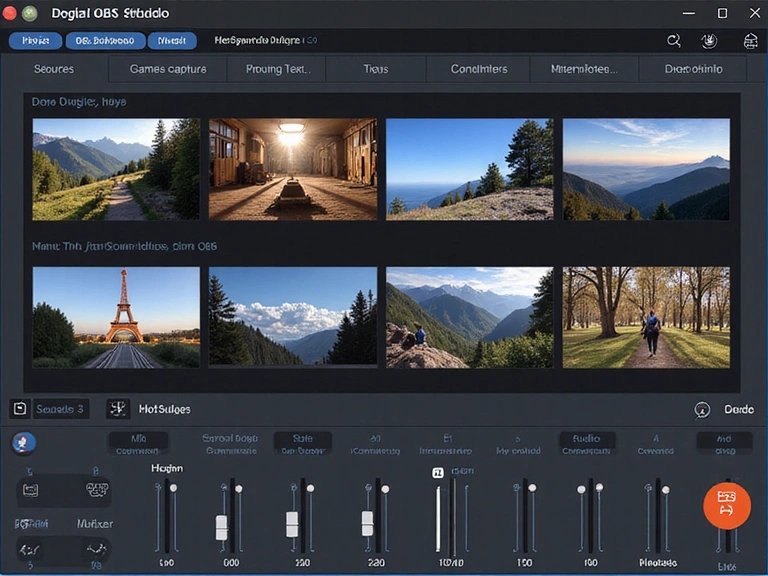Click the Seoeds 3 label button
The height and width of the screenshot is (576, 768).
coord(60,409)
